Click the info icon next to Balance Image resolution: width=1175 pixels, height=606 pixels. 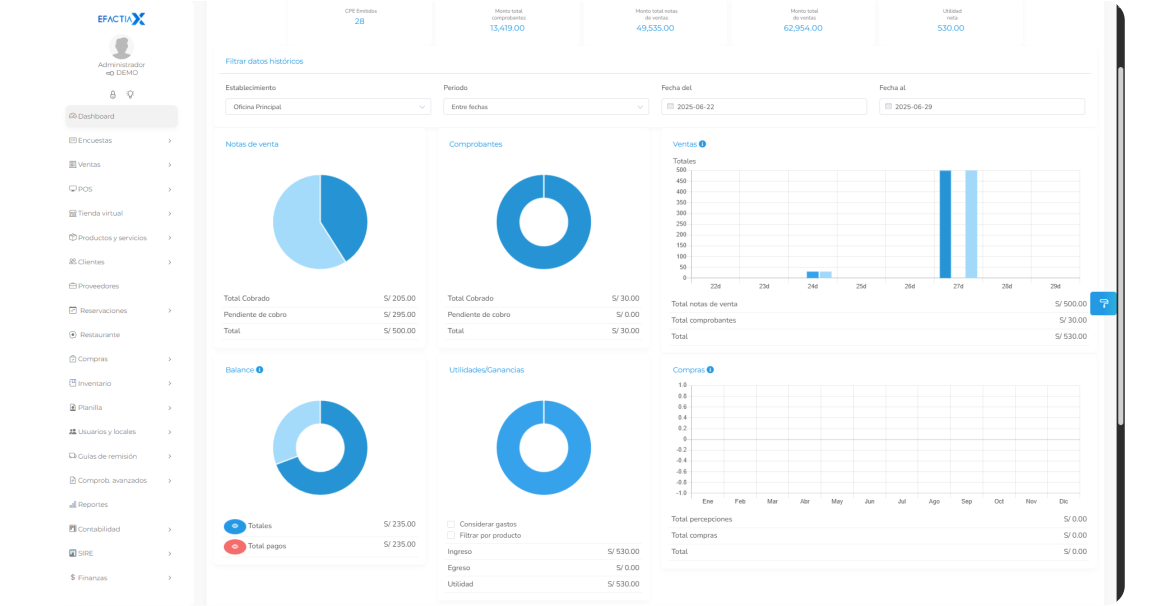click(259, 369)
